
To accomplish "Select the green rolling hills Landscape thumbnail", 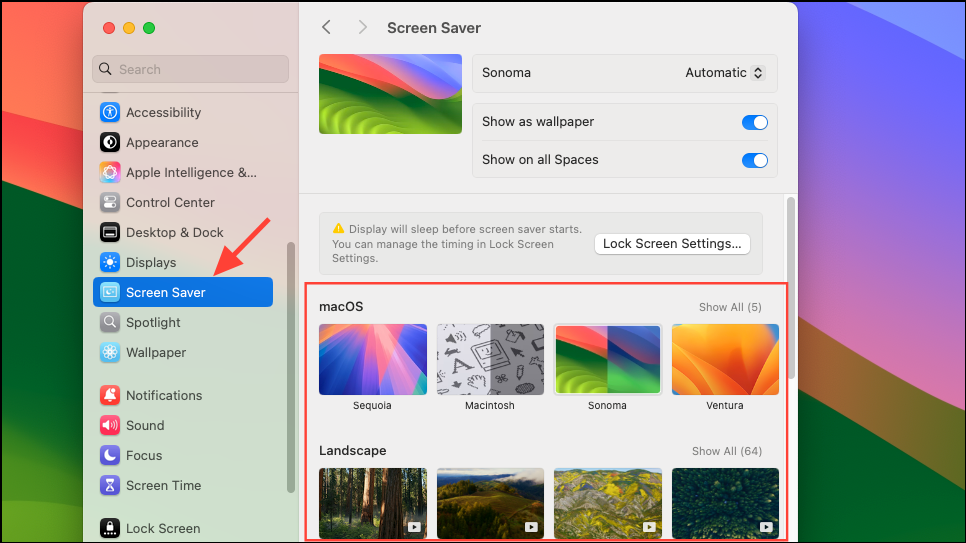I will point(490,503).
